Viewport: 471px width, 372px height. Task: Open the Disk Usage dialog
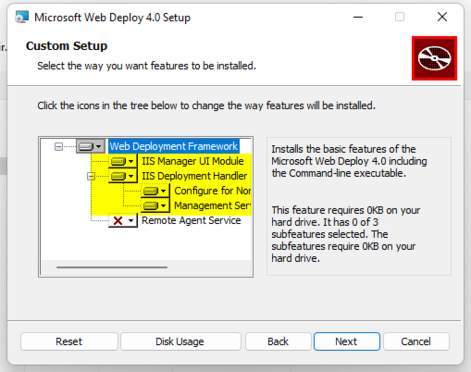pos(180,341)
